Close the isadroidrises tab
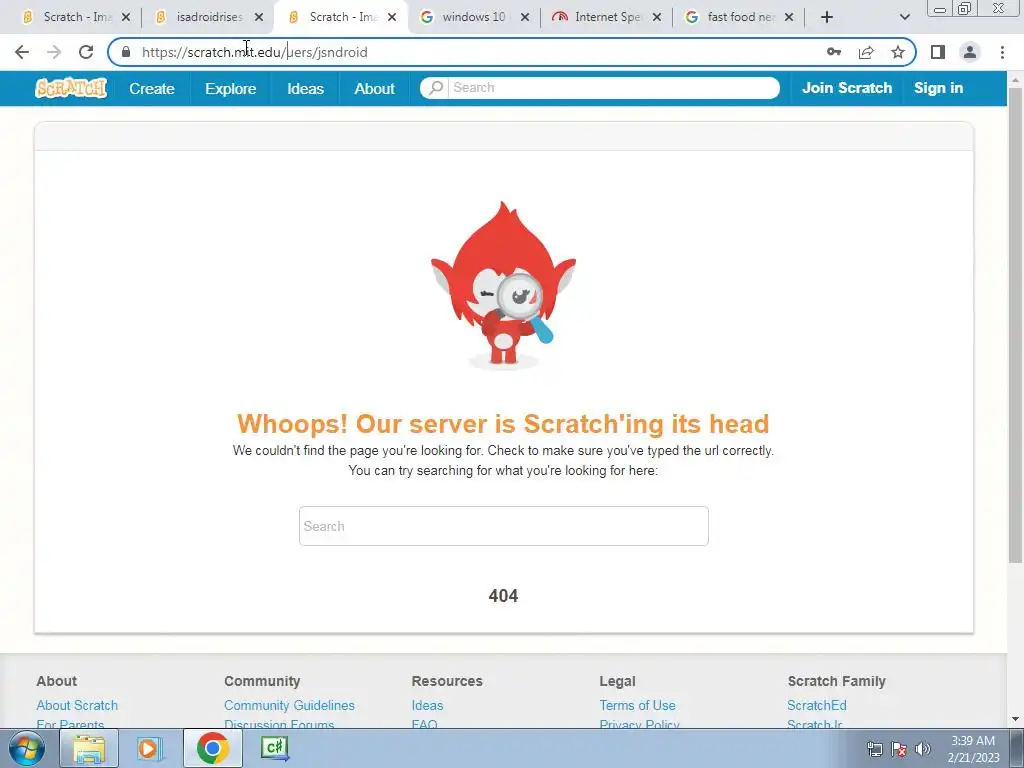The image size is (1024, 768). (259, 17)
